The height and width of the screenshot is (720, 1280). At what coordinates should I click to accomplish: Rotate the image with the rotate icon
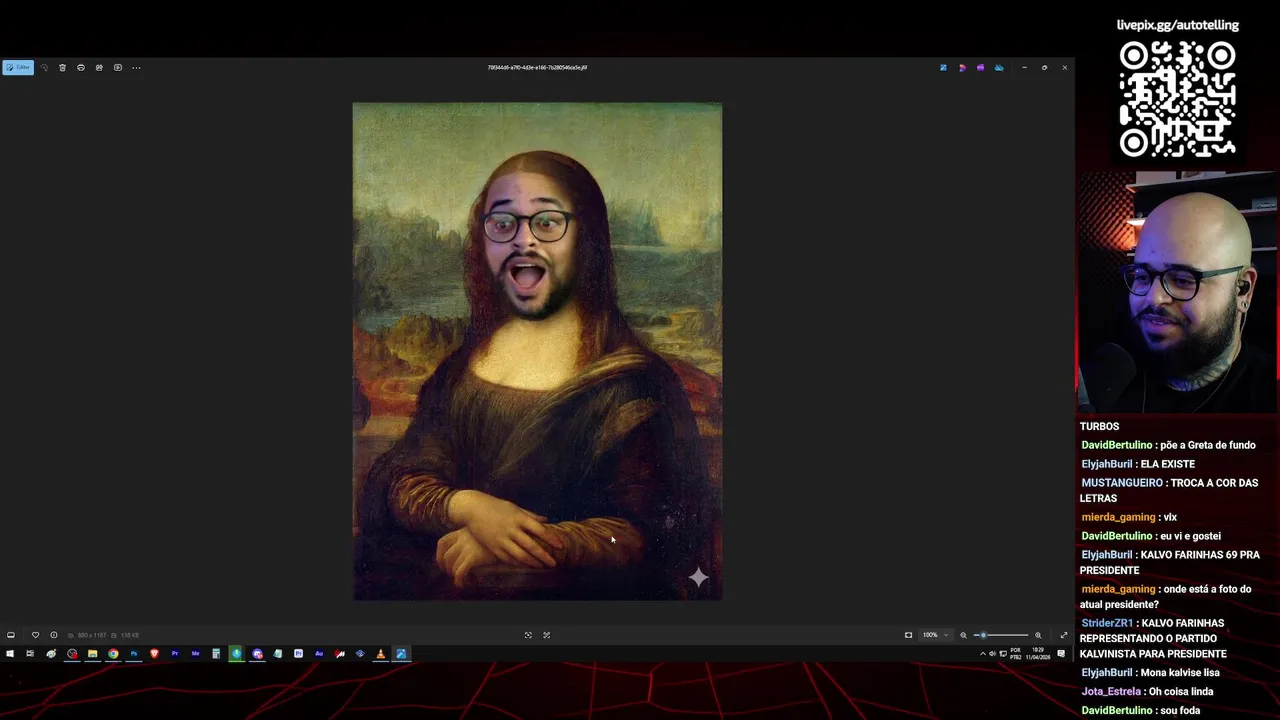[44, 68]
